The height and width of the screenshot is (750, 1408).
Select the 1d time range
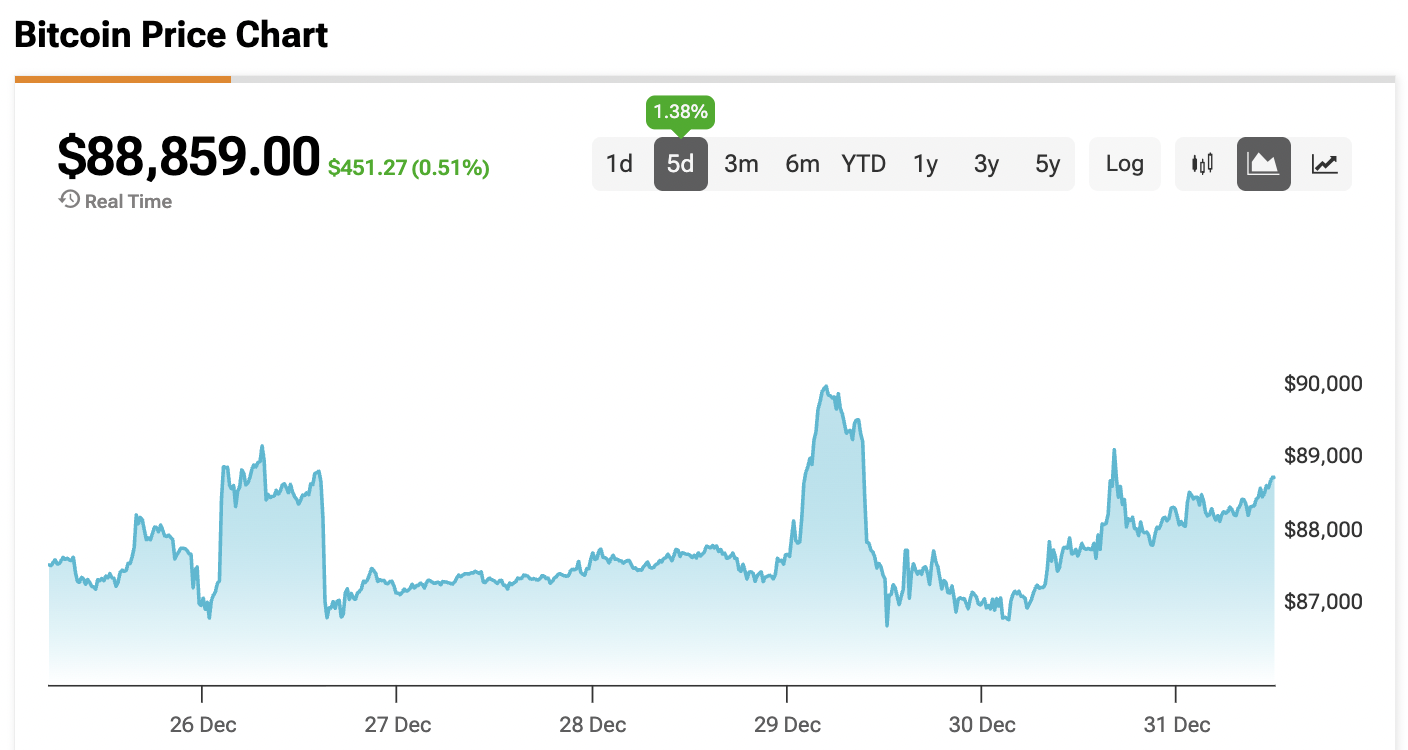click(620, 164)
